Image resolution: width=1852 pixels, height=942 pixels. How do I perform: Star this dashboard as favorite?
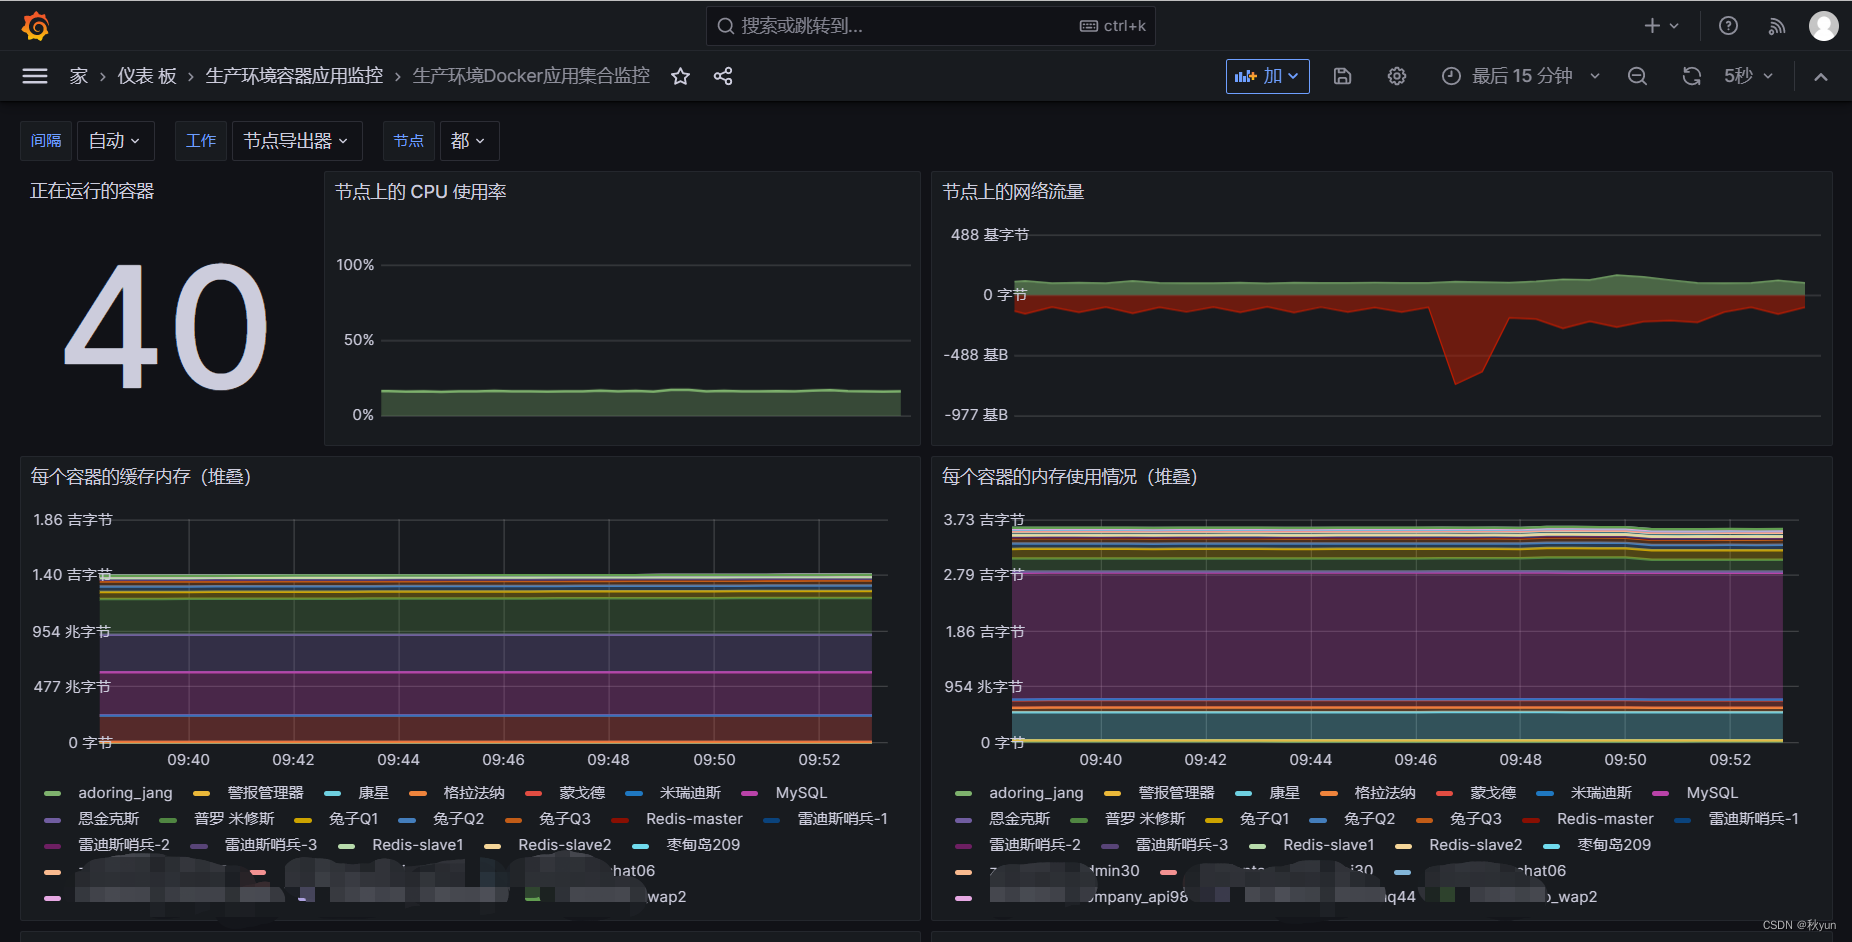pos(680,76)
